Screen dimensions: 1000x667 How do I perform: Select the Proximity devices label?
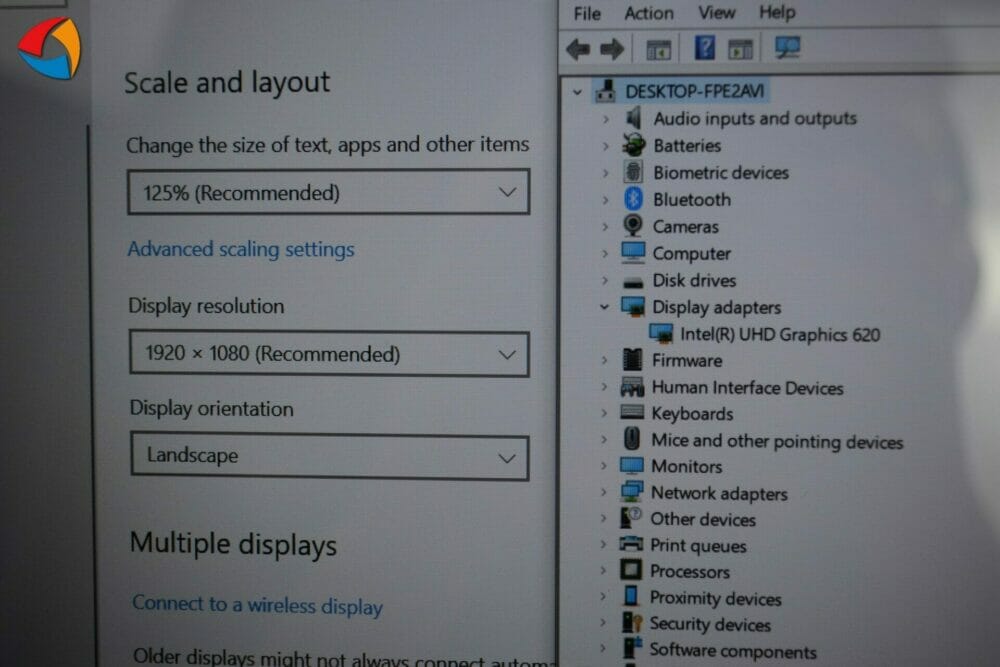click(x=716, y=598)
